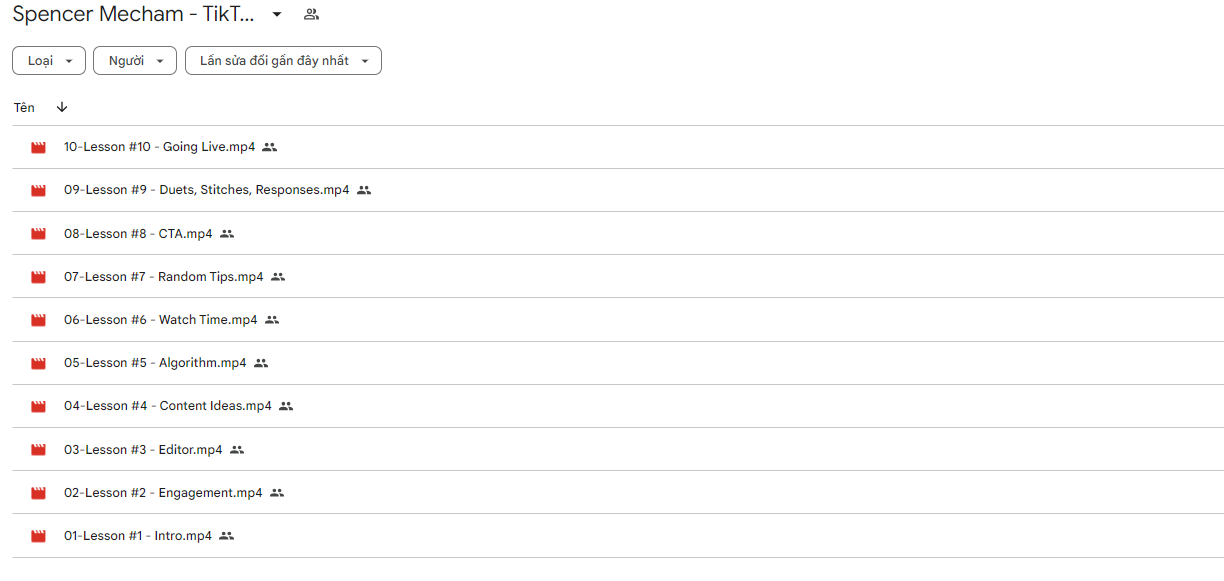Click the video icon of 09-Lesson #9 Duets, Stitches

[39, 190]
